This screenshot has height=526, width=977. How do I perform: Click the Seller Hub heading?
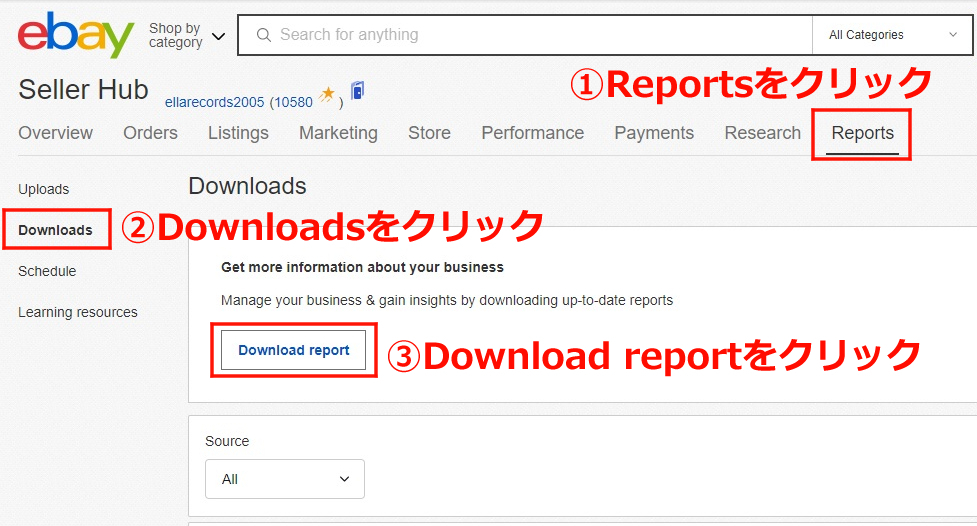pyautogui.click(x=83, y=90)
